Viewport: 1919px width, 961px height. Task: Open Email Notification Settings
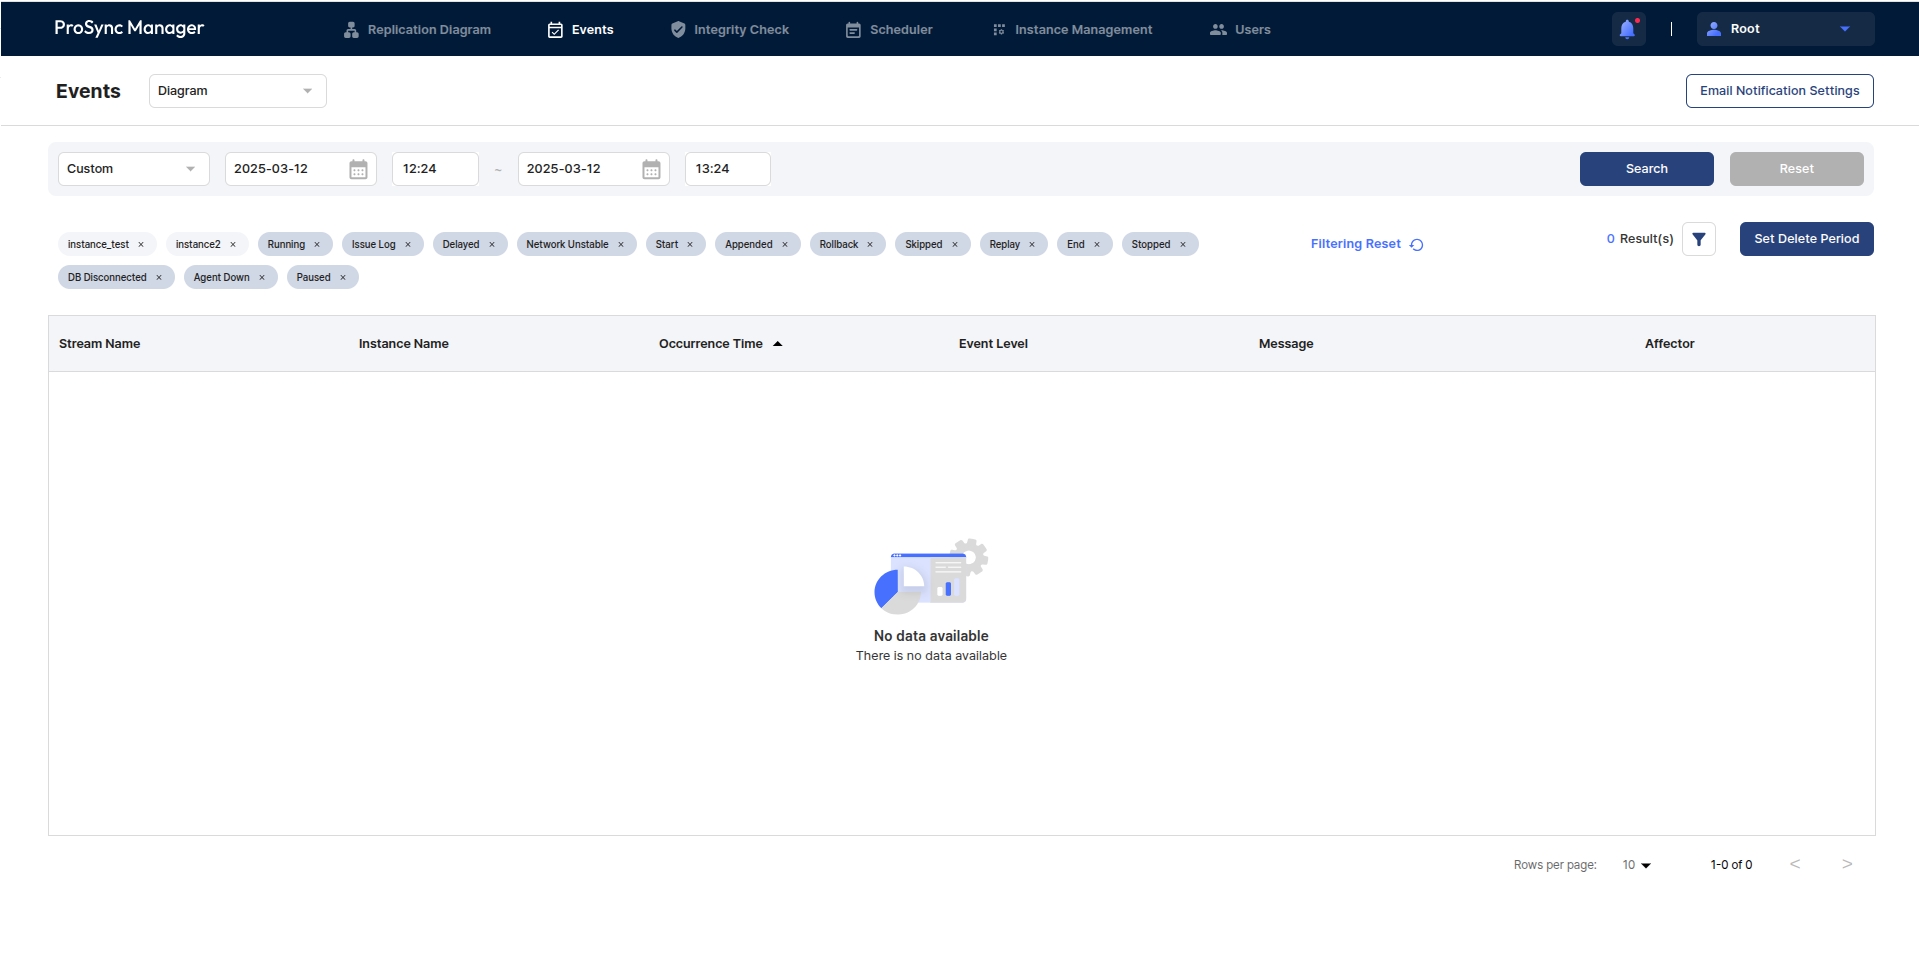pos(1779,91)
